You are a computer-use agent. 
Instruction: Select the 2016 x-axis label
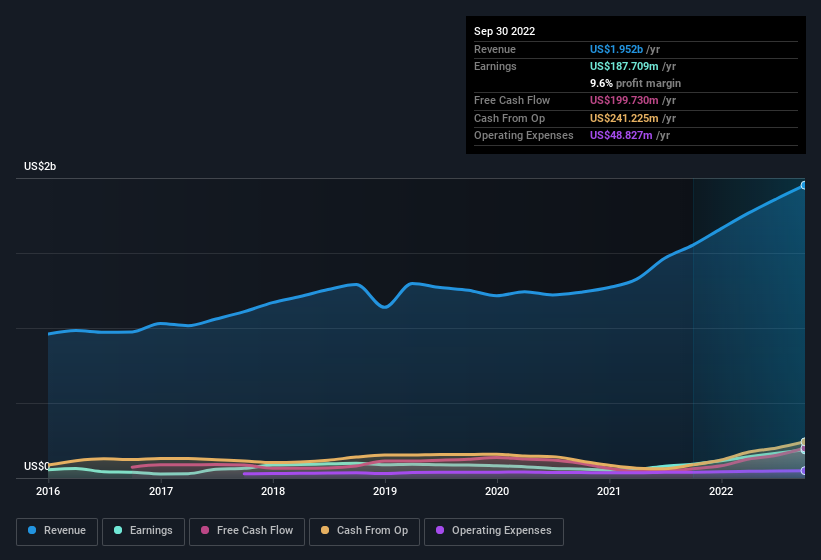point(48,491)
